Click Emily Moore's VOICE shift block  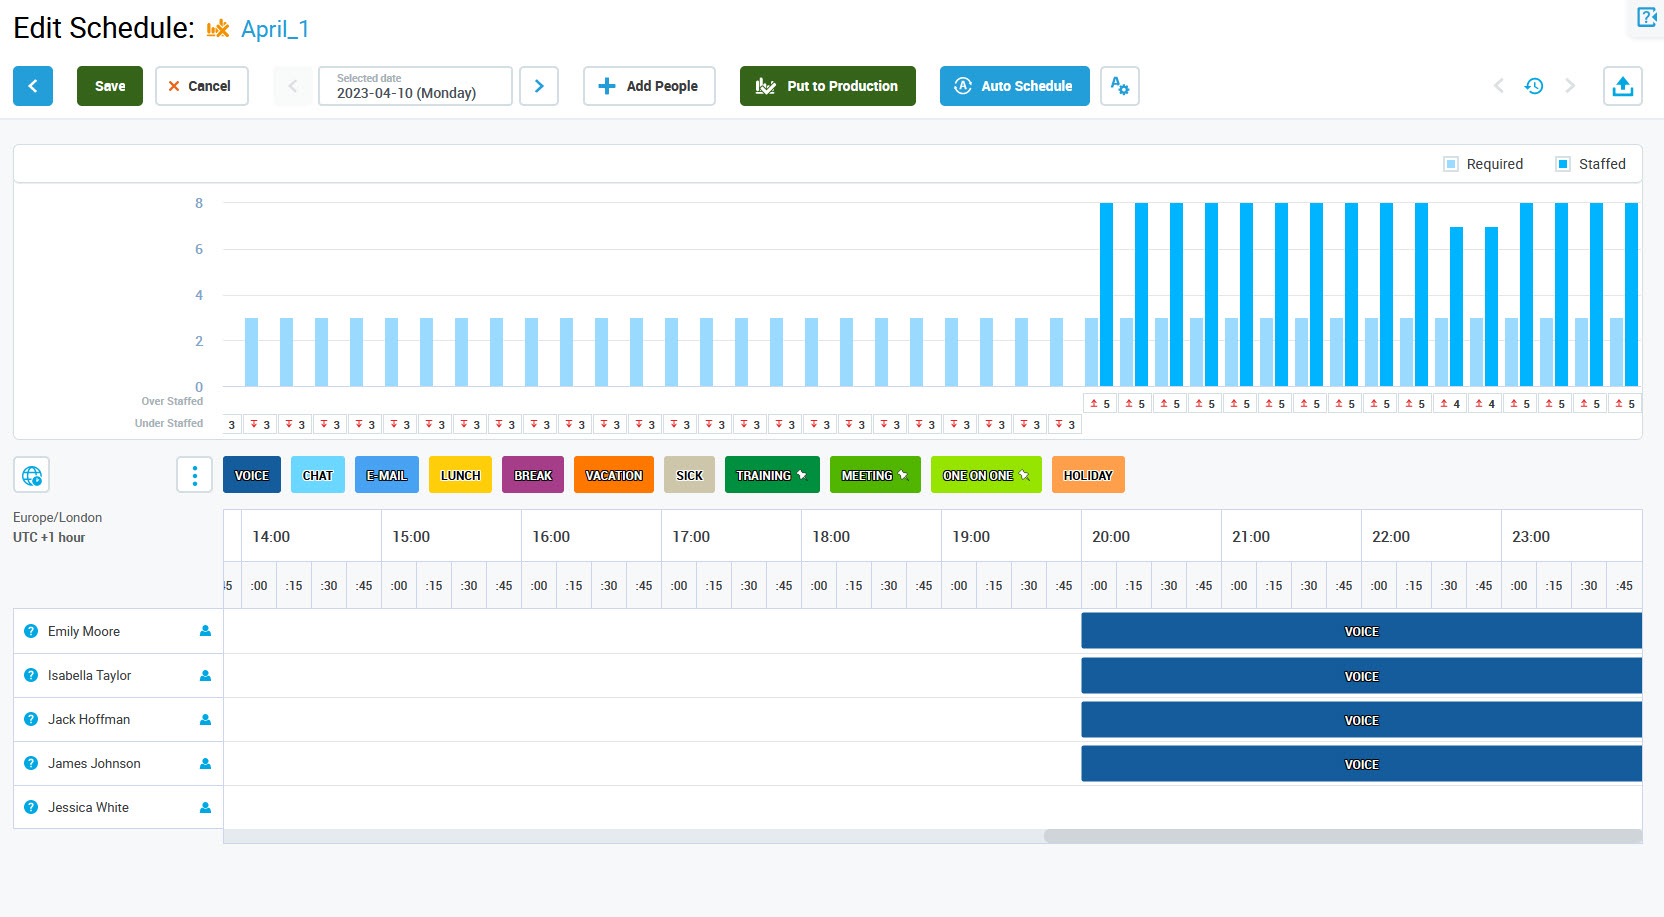pyautogui.click(x=1360, y=631)
